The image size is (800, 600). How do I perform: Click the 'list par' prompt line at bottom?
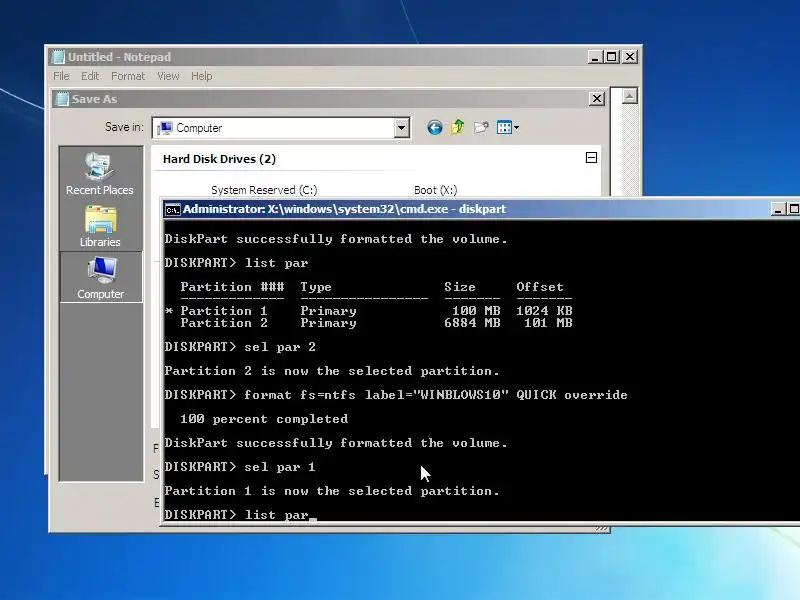[240, 514]
